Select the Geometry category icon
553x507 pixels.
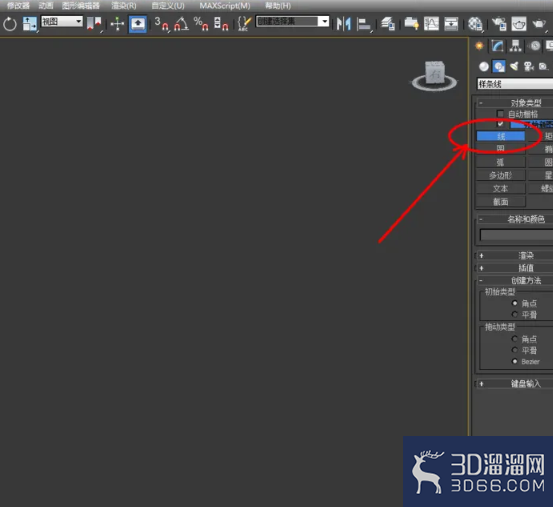tap(484, 66)
